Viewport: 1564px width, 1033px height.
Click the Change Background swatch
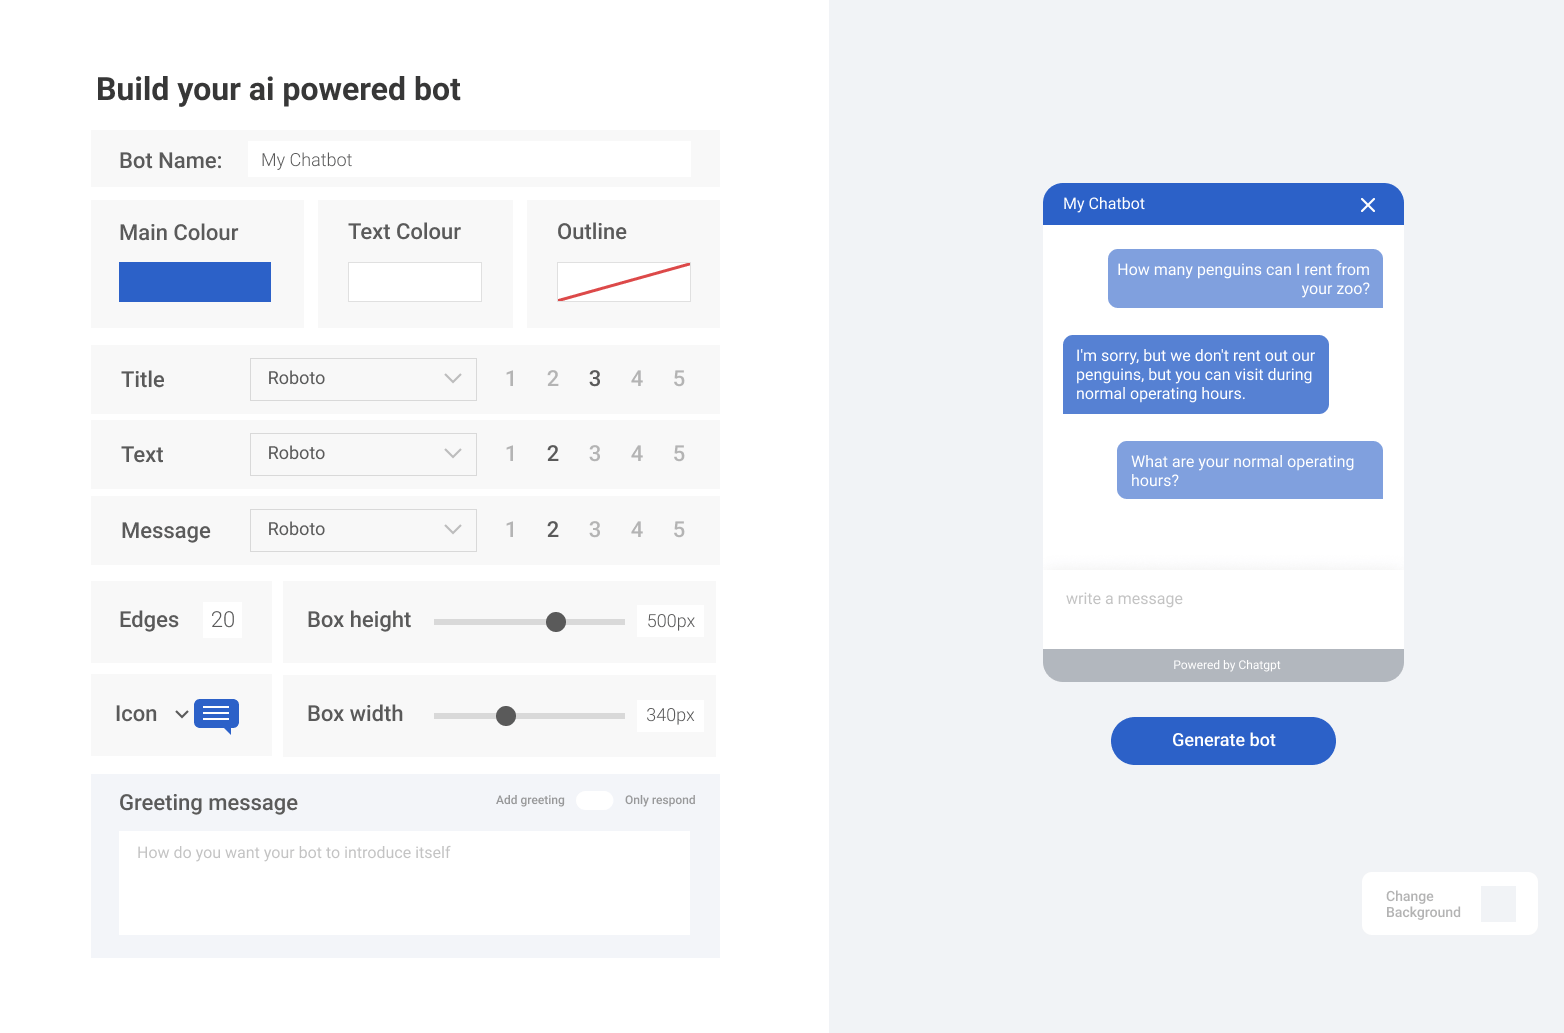tap(1498, 904)
